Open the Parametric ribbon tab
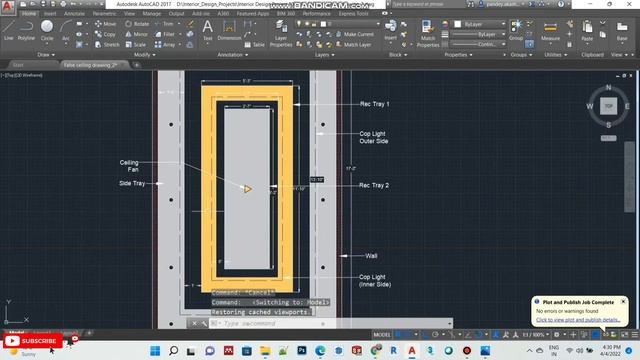Viewport: 640px width, 360px height. click(x=104, y=13)
